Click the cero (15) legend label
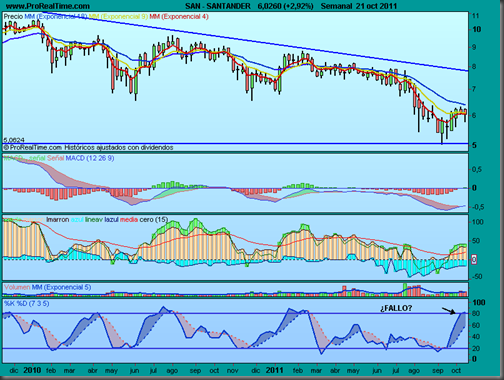This screenshot has height=380, width=504. [154, 220]
